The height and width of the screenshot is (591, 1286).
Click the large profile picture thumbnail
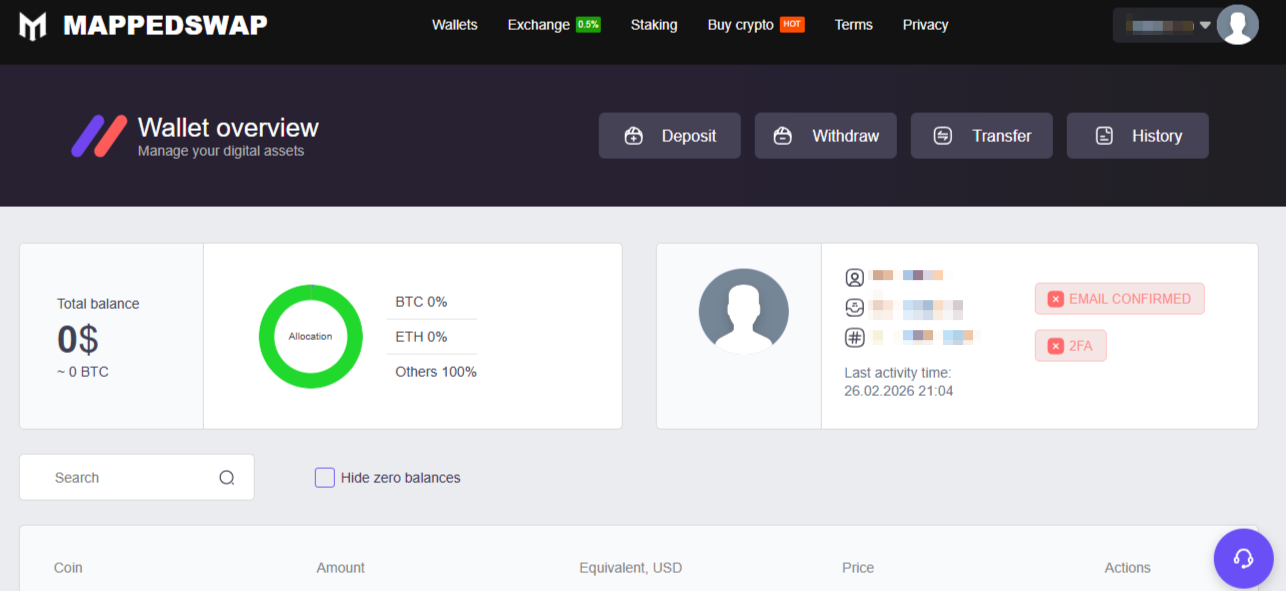(743, 312)
